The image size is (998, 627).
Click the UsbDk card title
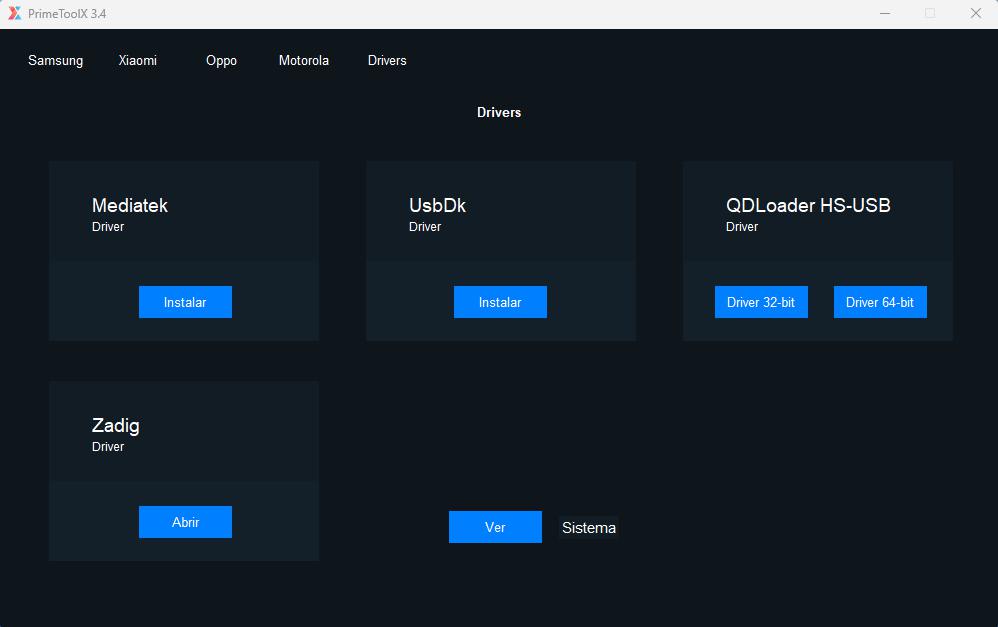(x=437, y=205)
